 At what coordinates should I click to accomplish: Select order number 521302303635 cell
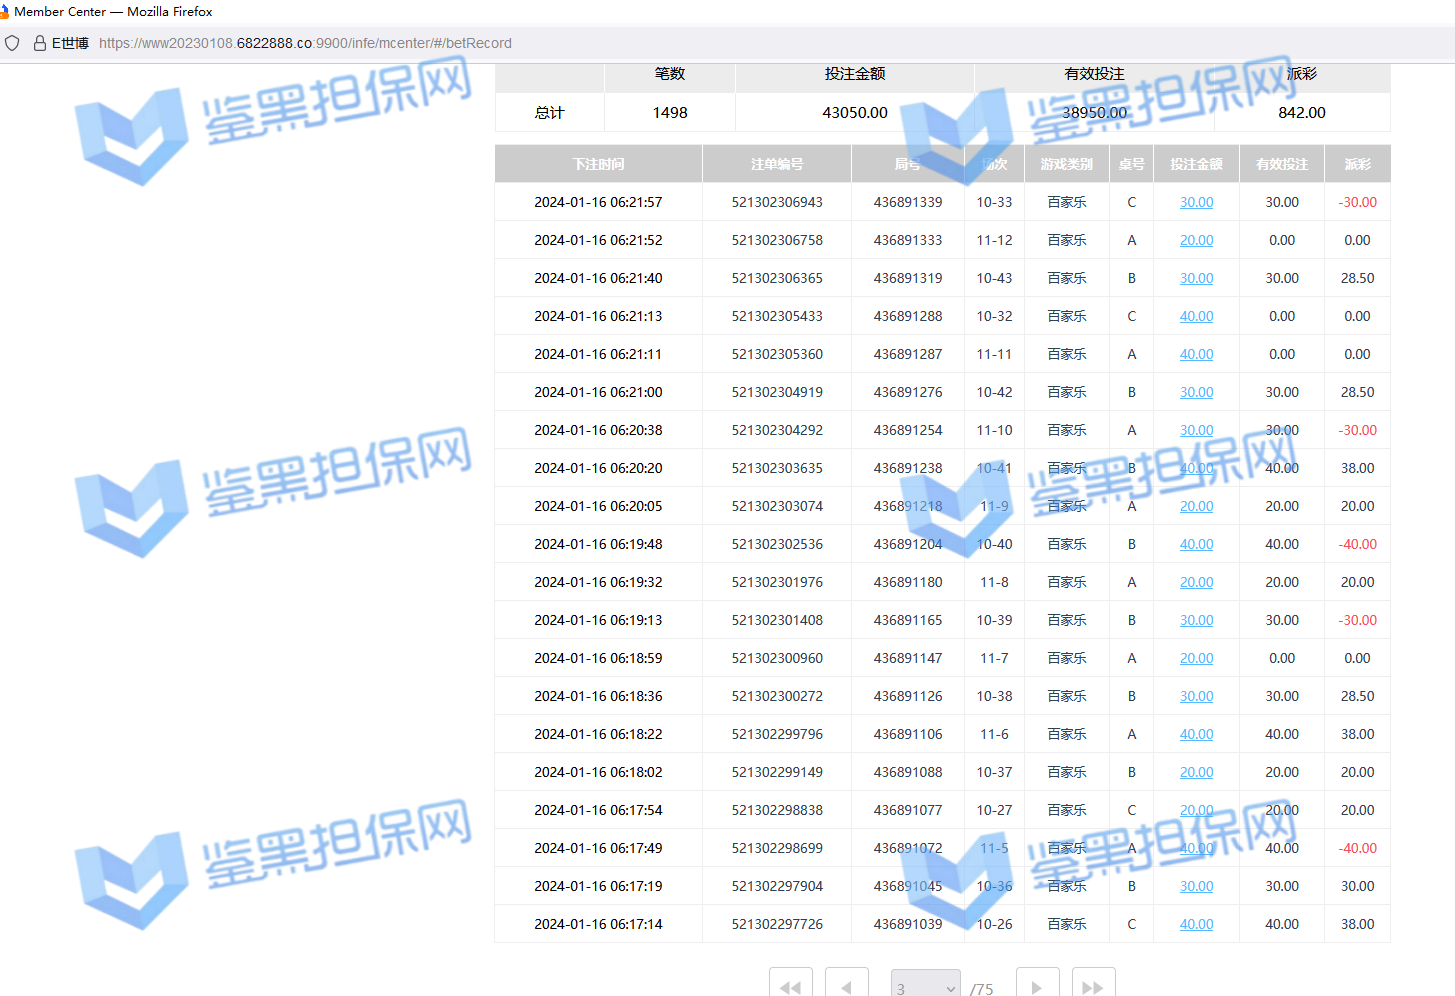(777, 468)
